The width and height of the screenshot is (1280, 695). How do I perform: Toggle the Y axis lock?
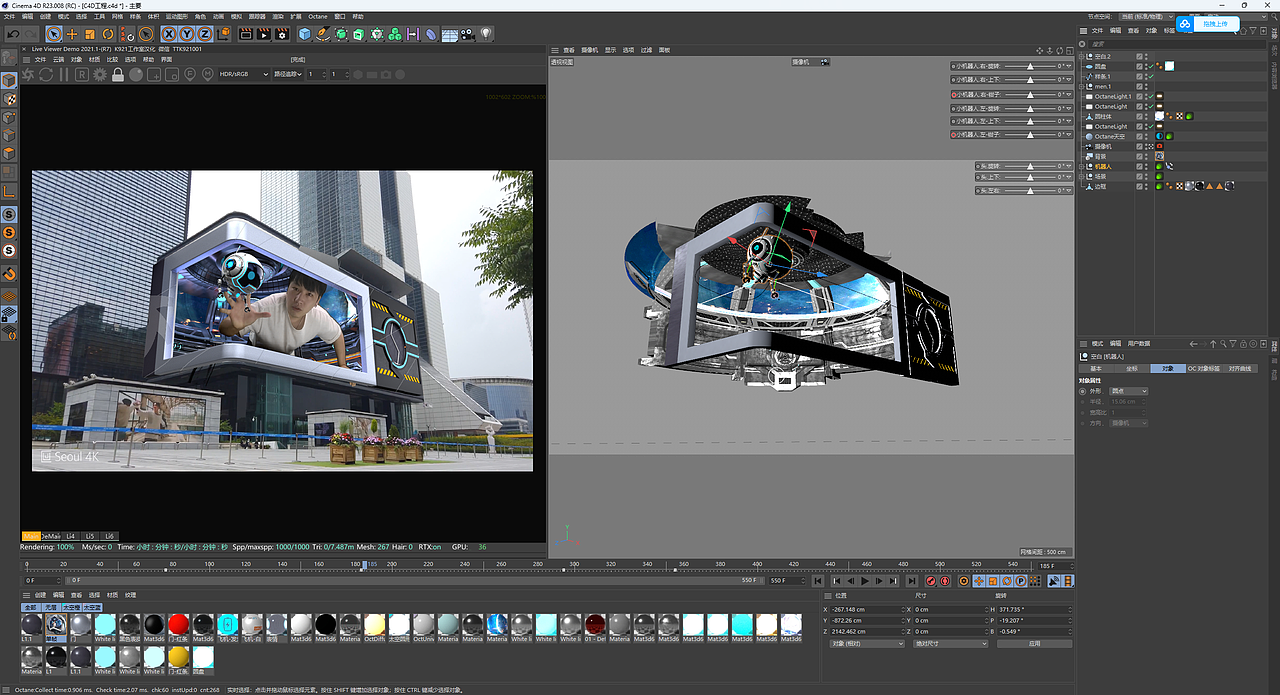click(188, 34)
